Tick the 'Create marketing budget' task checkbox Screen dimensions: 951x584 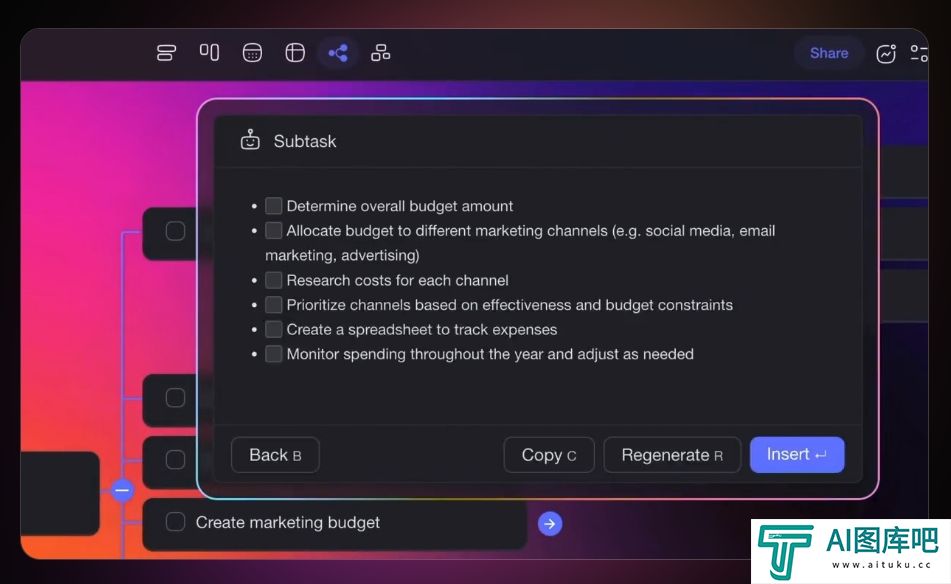click(x=175, y=522)
